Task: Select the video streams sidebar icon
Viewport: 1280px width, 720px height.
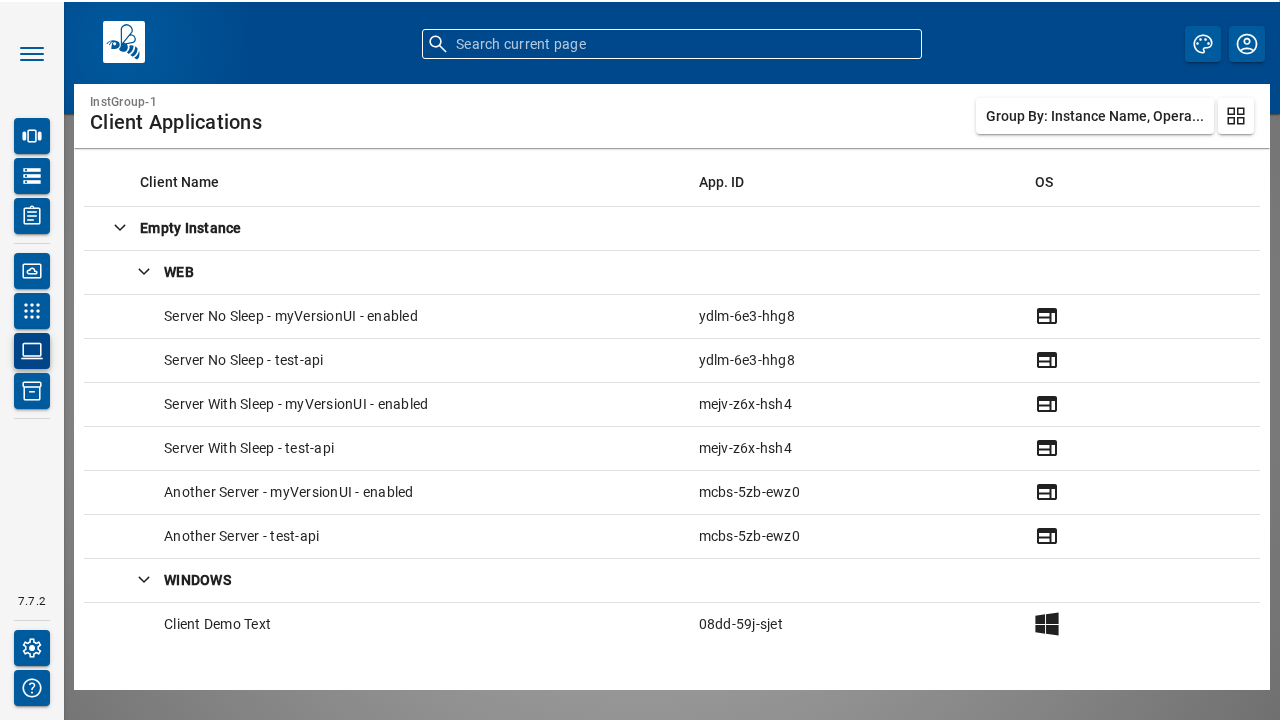Action: (x=31, y=136)
